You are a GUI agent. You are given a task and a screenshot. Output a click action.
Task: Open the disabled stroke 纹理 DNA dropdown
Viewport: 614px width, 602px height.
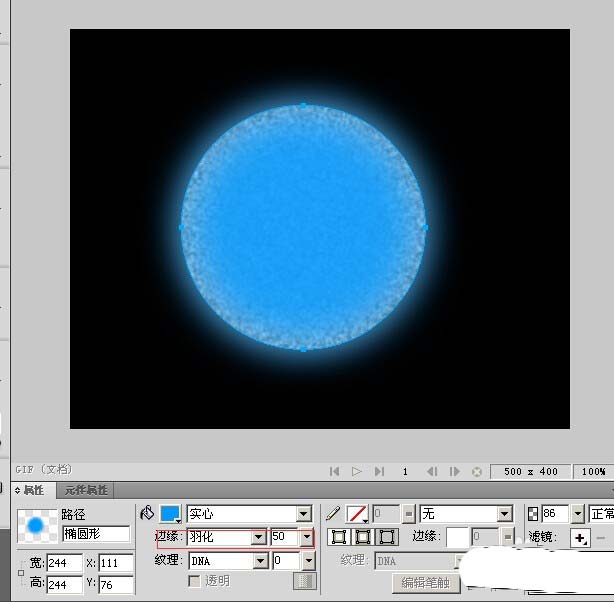(x=419, y=561)
